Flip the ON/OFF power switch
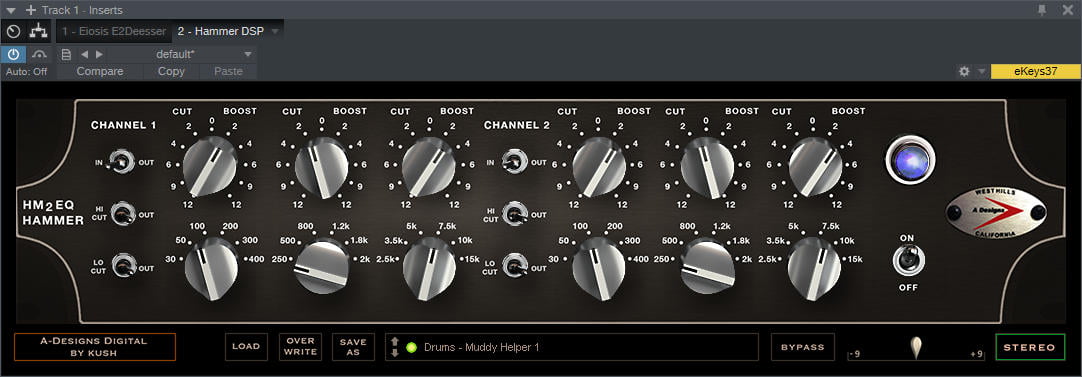The height and width of the screenshot is (377, 1082). tap(908, 260)
